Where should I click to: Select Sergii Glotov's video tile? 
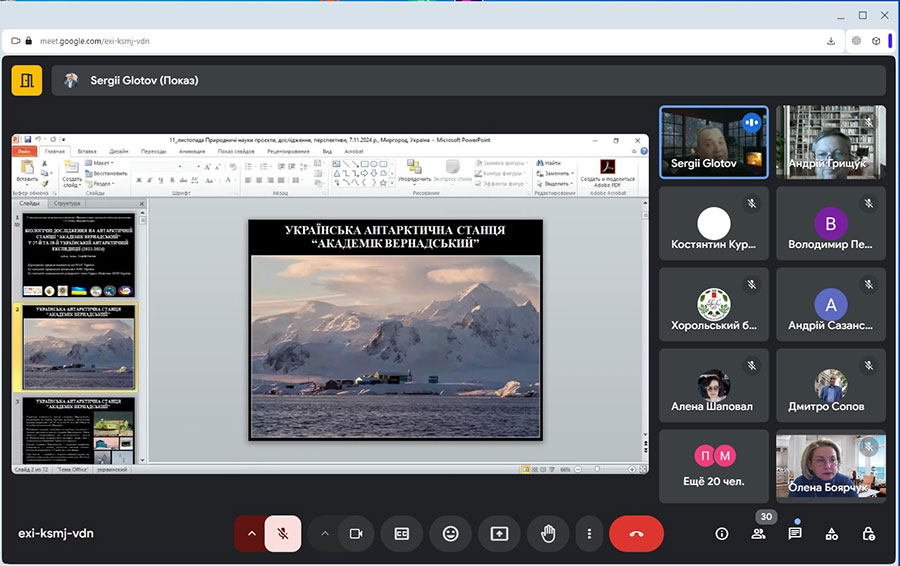point(714,141)
